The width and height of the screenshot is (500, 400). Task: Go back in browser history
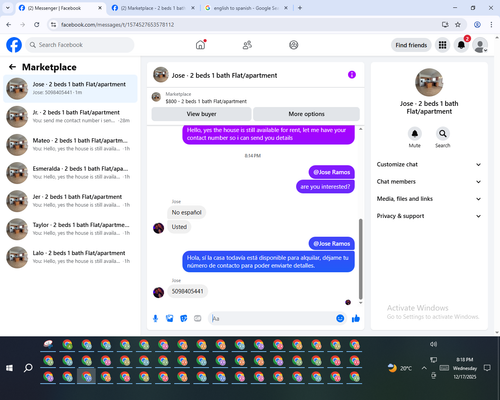pos(9,25)
